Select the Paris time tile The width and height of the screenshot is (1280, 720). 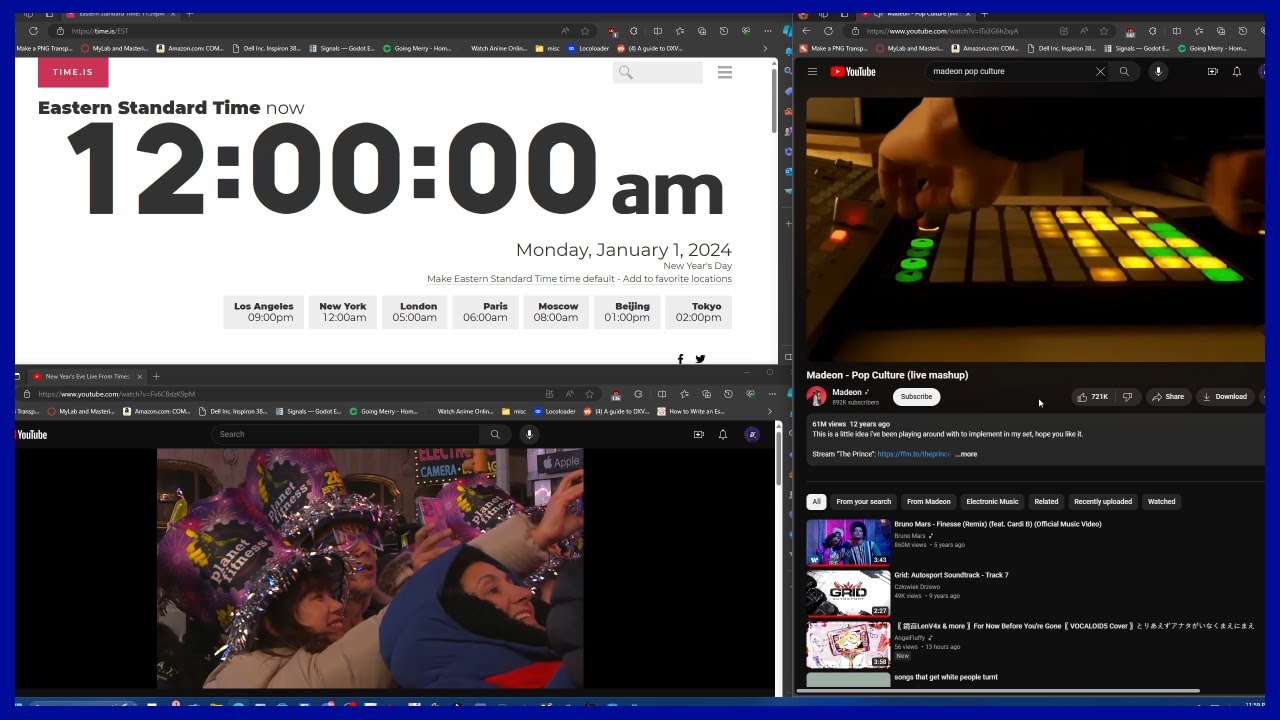pyautogui.click(x=486, y=312)
